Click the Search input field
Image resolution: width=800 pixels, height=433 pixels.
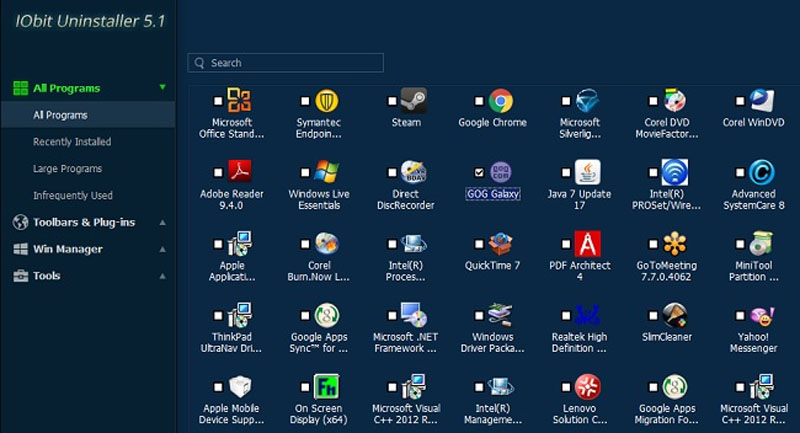(286, 63)
